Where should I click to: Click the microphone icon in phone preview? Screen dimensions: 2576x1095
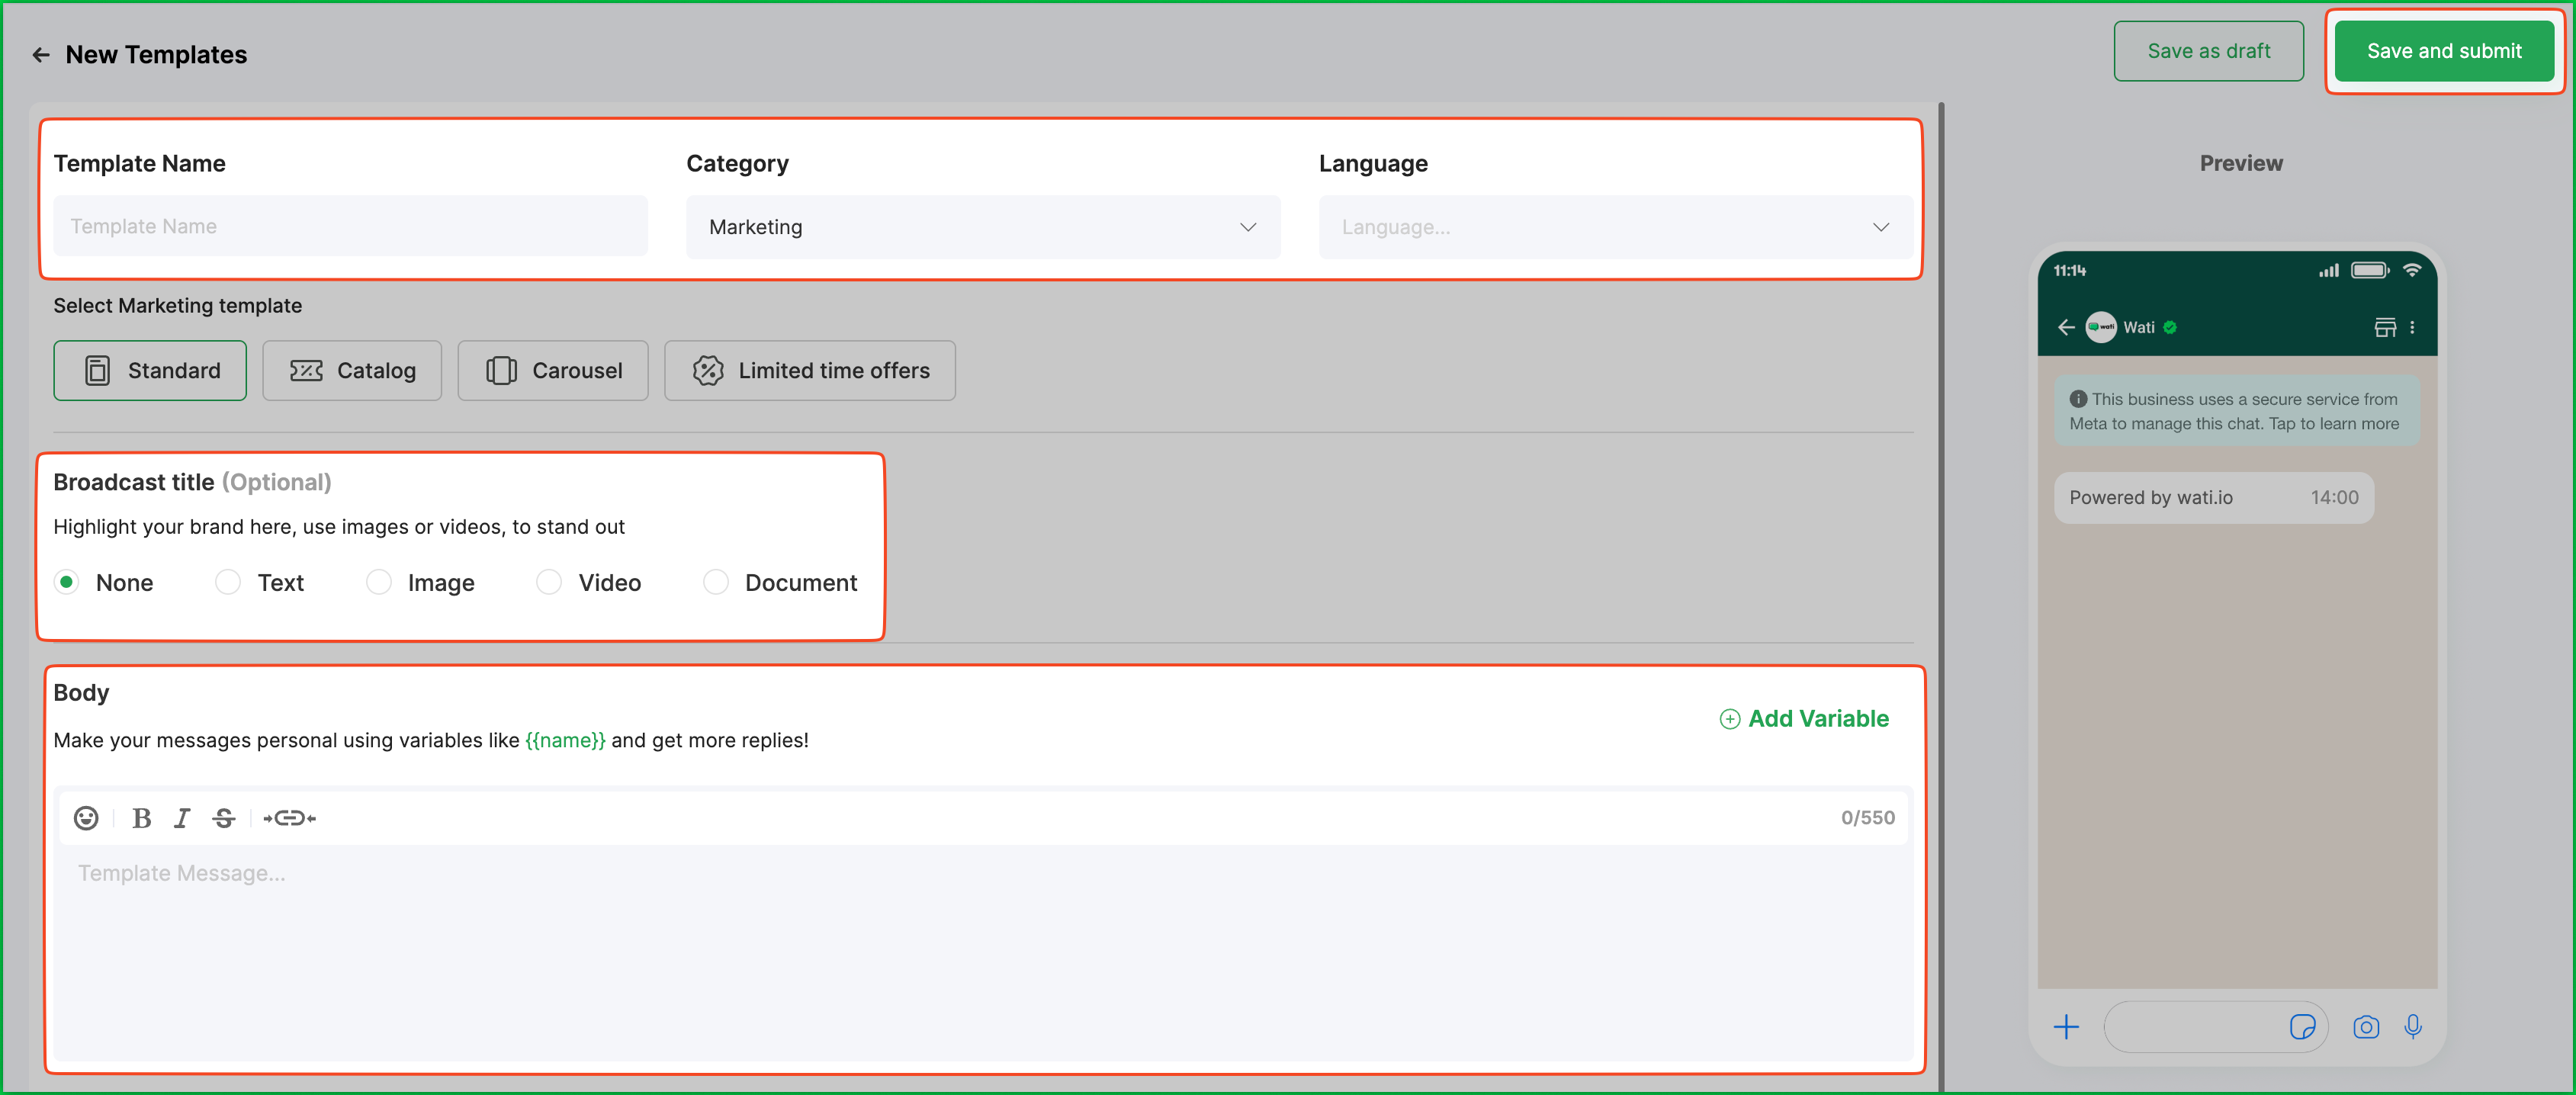[x=2412, y=1027]
